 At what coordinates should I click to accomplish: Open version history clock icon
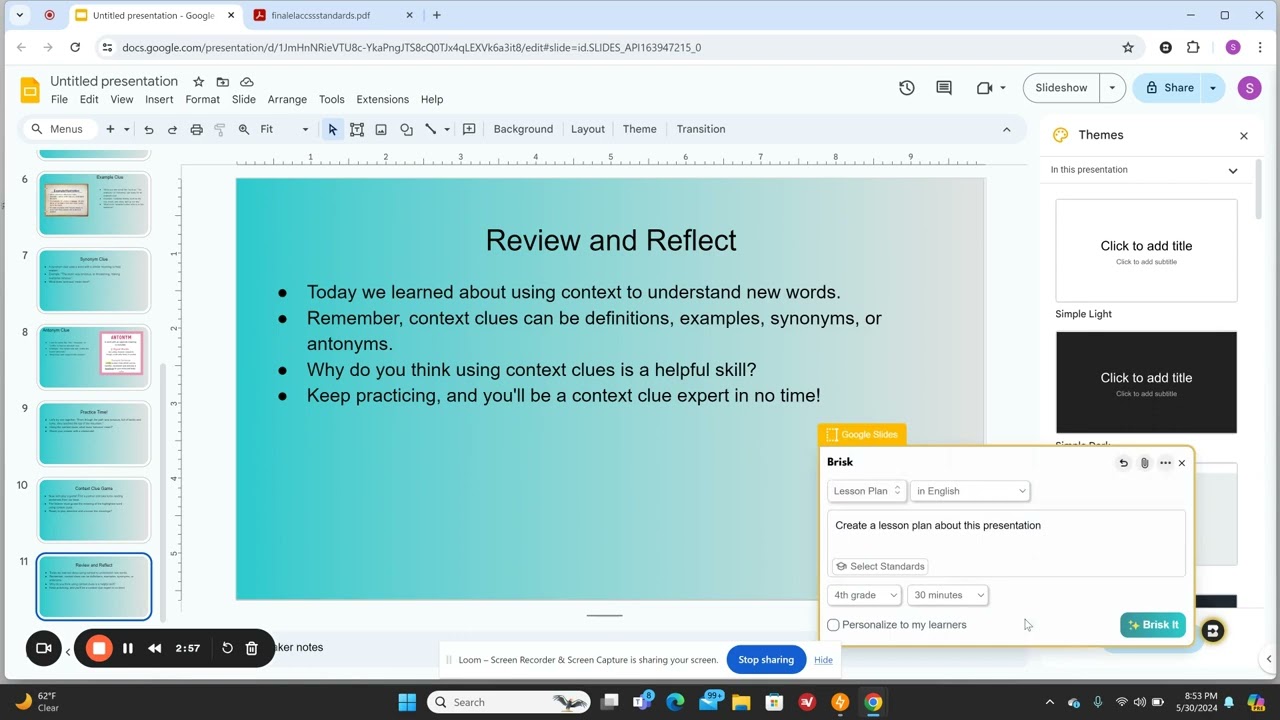[907, 88]
